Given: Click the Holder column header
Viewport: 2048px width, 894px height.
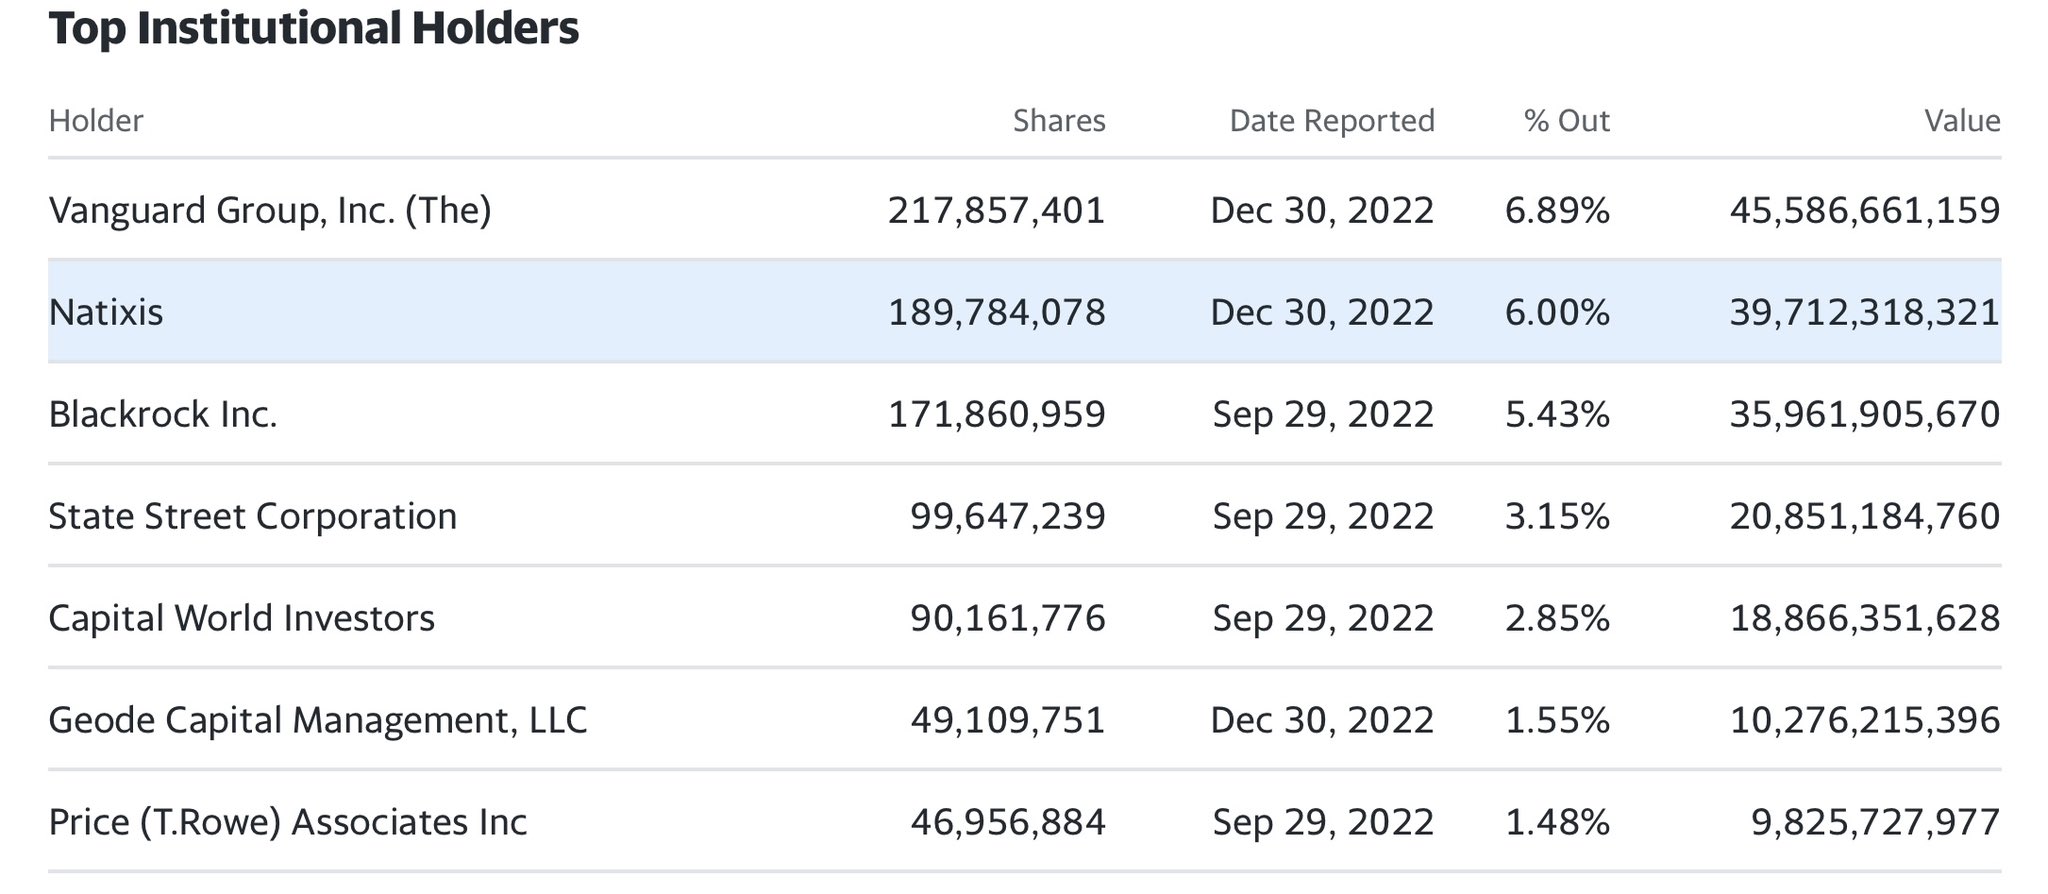Looking at the screenshot, I should pyautogui.click(x=96, y=121).
